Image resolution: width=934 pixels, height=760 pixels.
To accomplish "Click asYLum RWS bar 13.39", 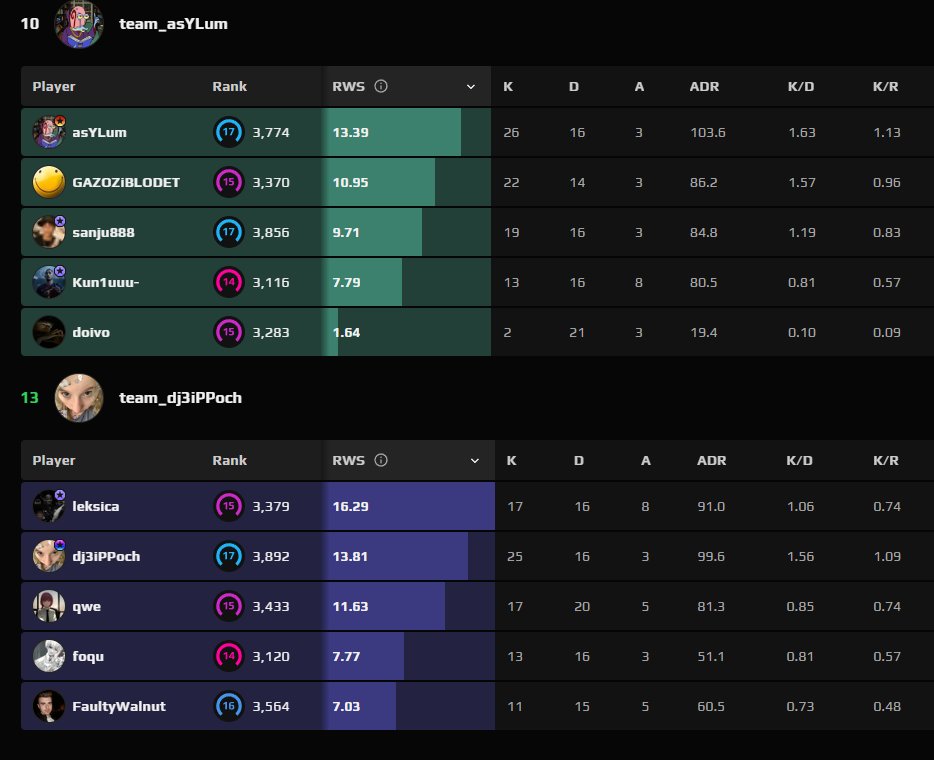I will click(x=391, y=132).
